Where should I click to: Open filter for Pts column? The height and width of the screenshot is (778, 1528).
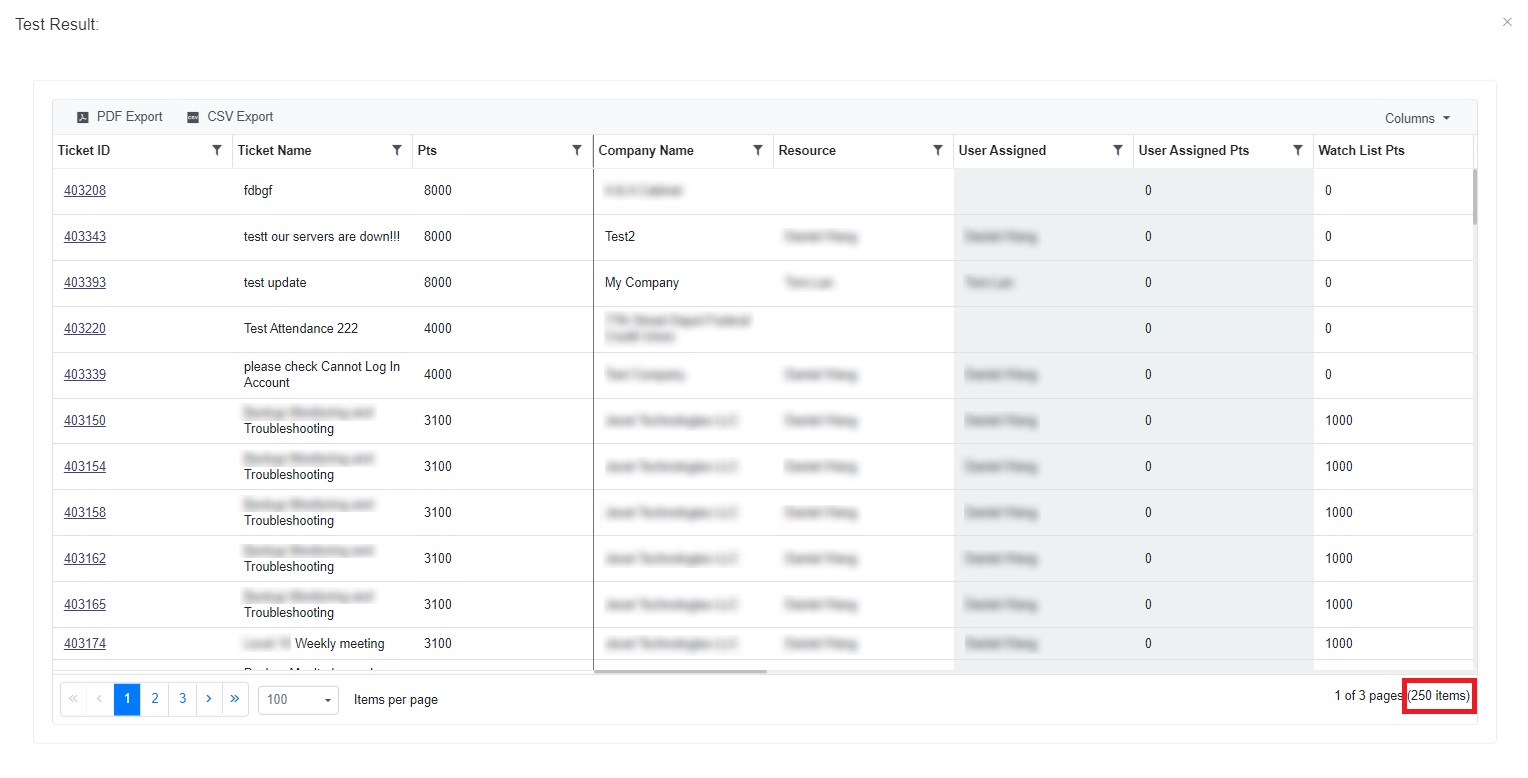pos(577,150)
